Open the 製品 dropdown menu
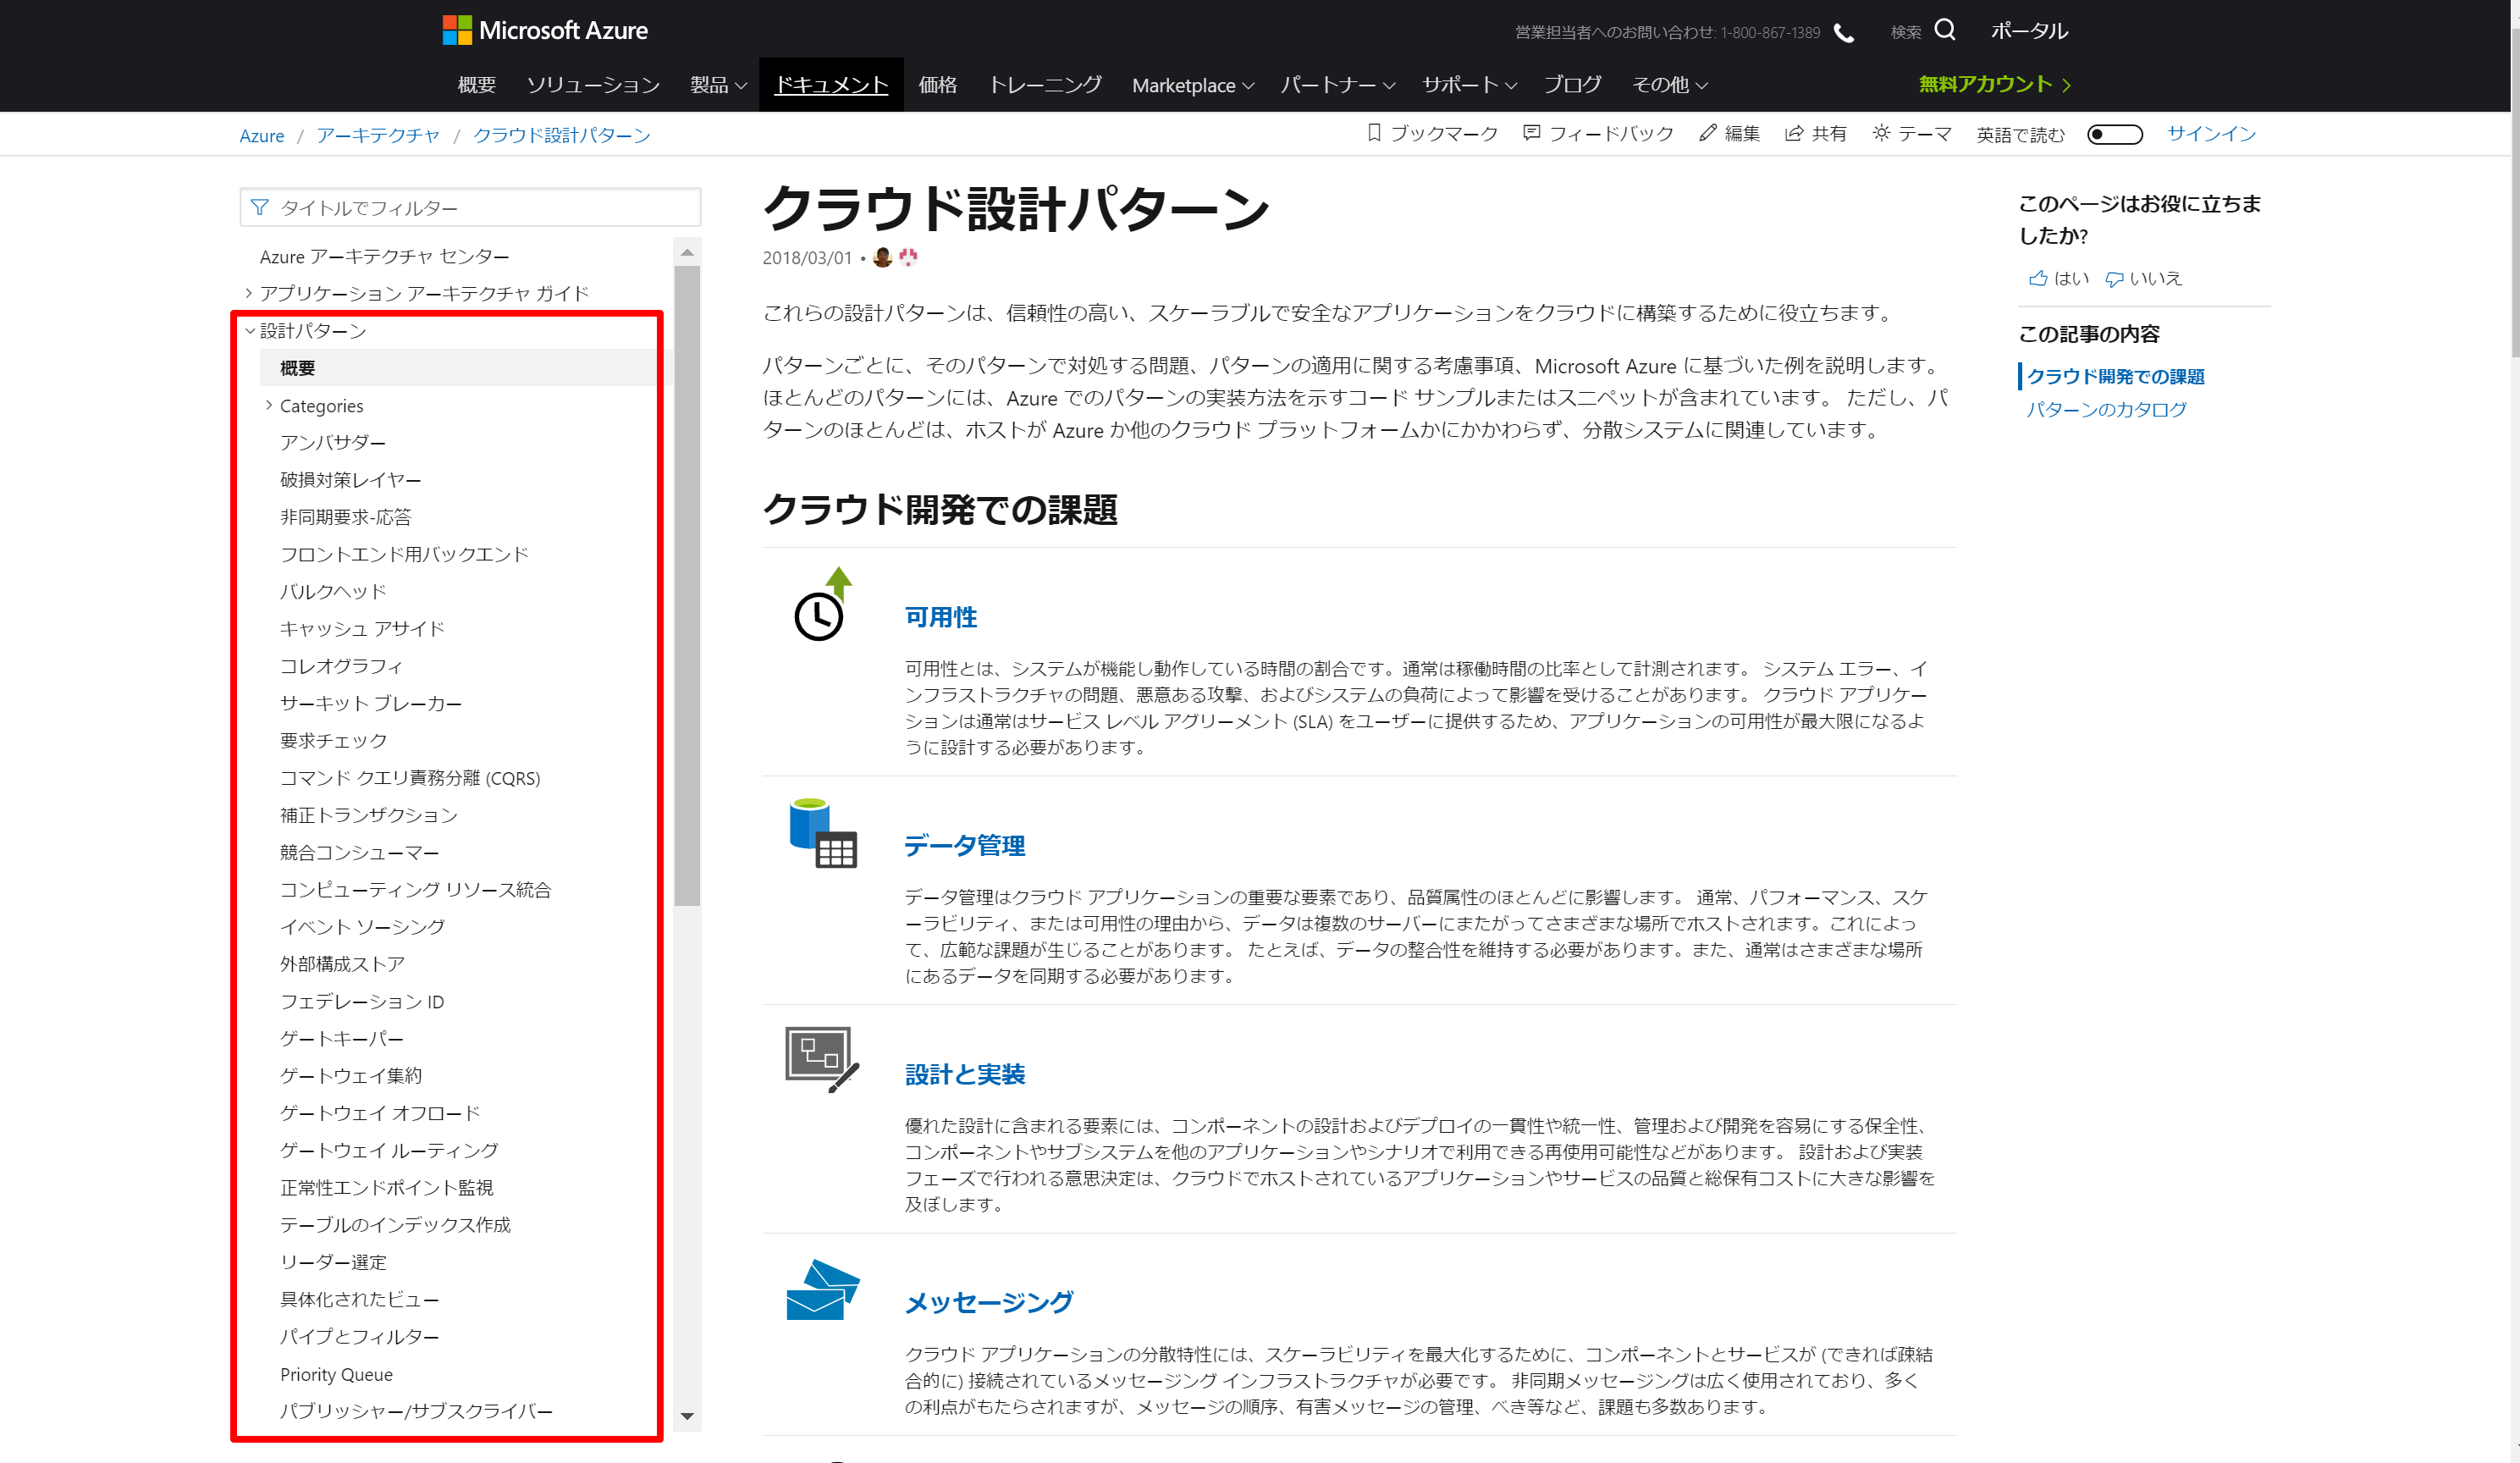Viewport: 2520px width, 1463px height. click(x=718, y=85)
